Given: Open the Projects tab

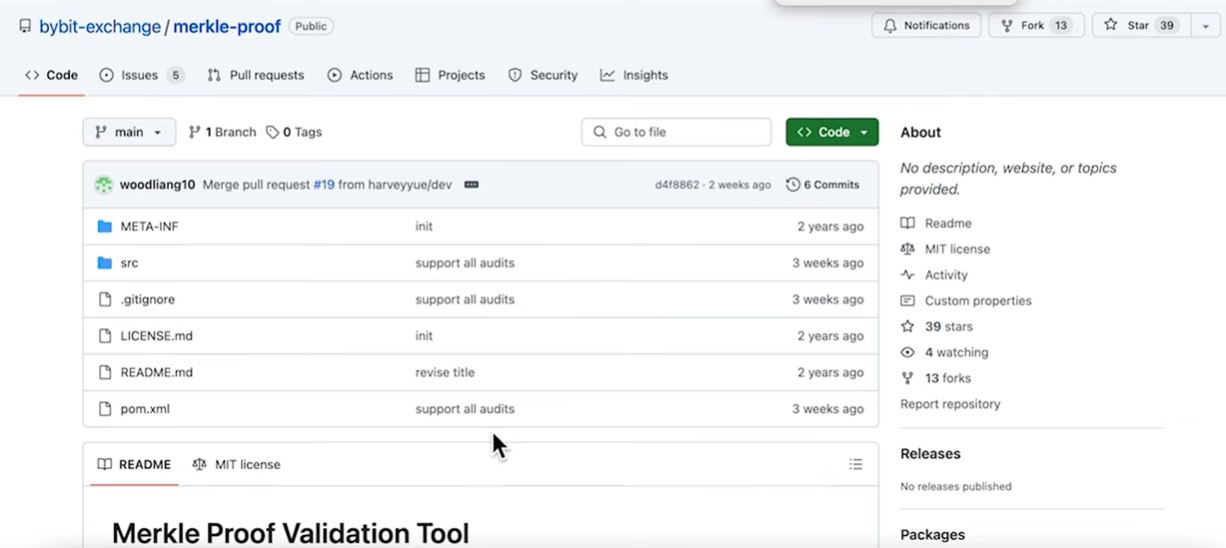Looking at the screenshot, I should point(450,75).
